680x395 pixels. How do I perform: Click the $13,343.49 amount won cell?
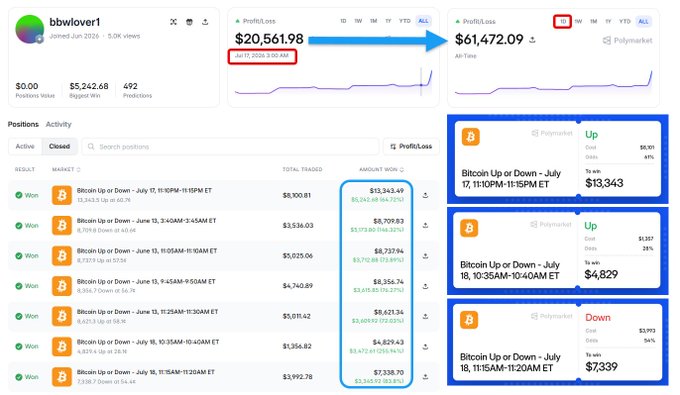pyautogui.click(x=386, y=191)
